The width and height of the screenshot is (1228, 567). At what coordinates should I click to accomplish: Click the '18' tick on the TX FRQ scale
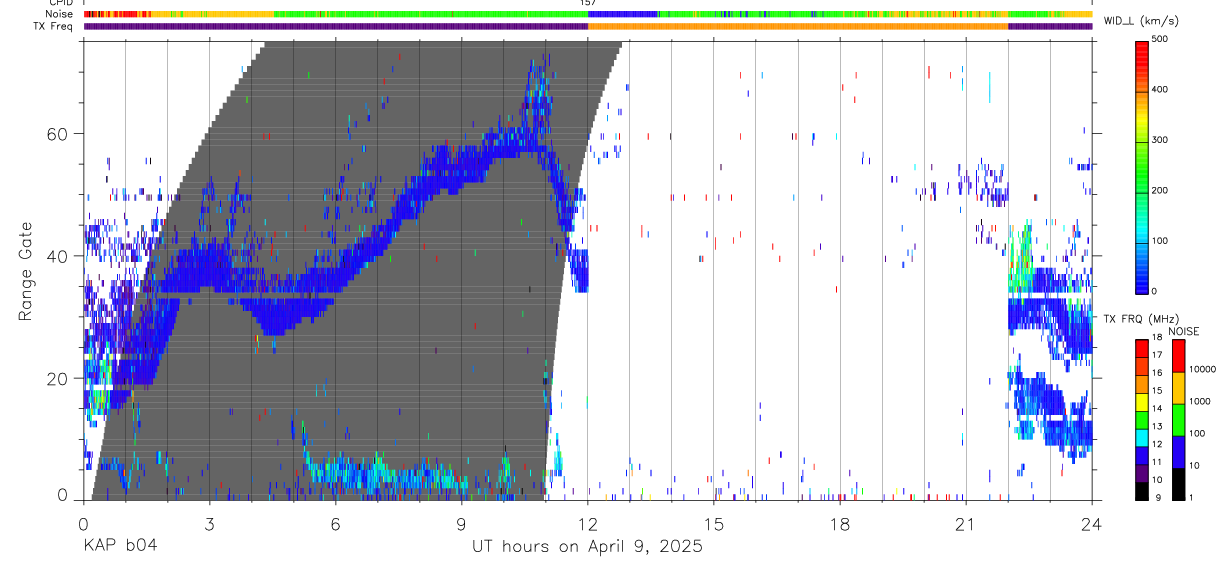(x=1156, y=338)
